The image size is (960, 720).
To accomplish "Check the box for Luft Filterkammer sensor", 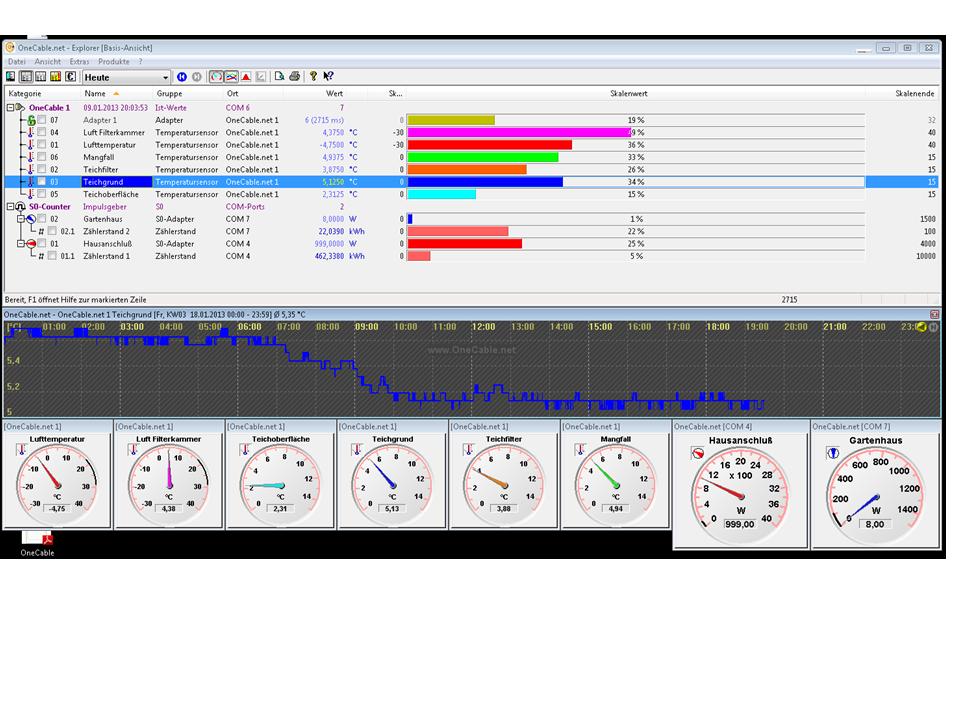I will 42,132.
